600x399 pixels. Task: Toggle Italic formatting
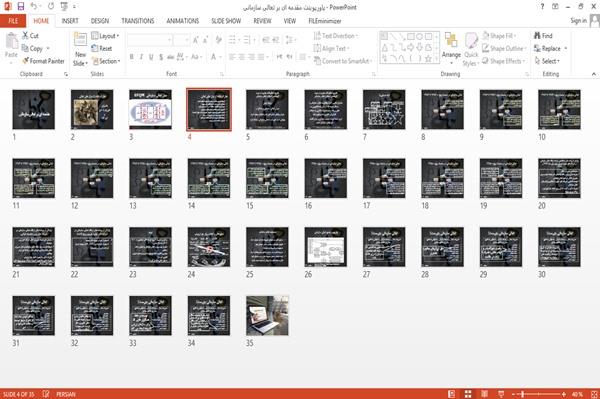click(141, 57)
